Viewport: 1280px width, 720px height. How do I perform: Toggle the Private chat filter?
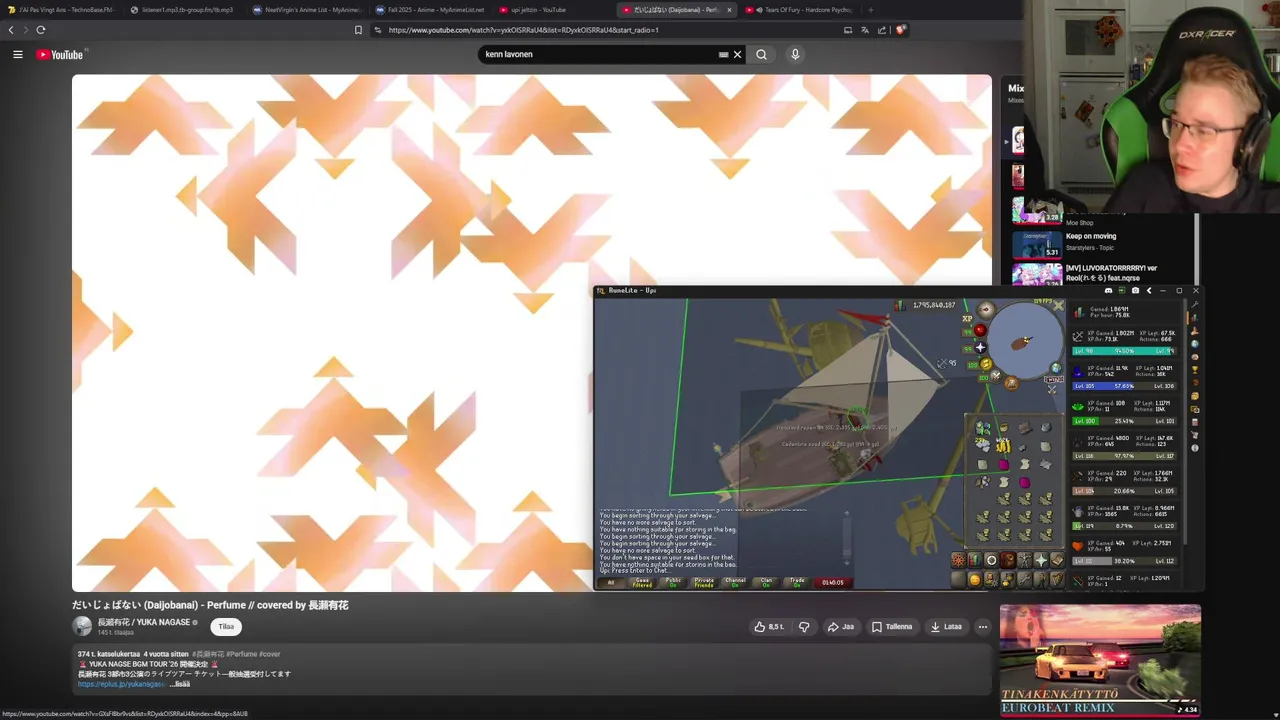point(704,582)
